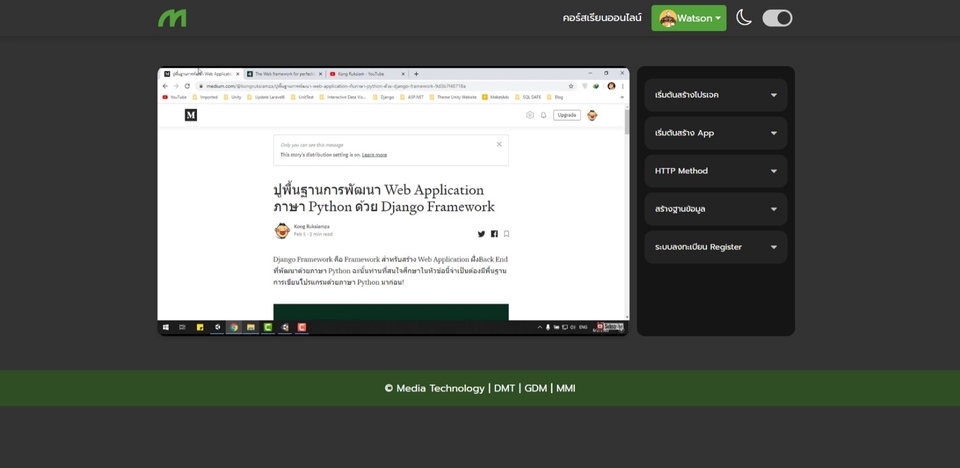Switch to 'The Web framework for perfectio...' tab
Screen dimensions: 960x468
285,74
